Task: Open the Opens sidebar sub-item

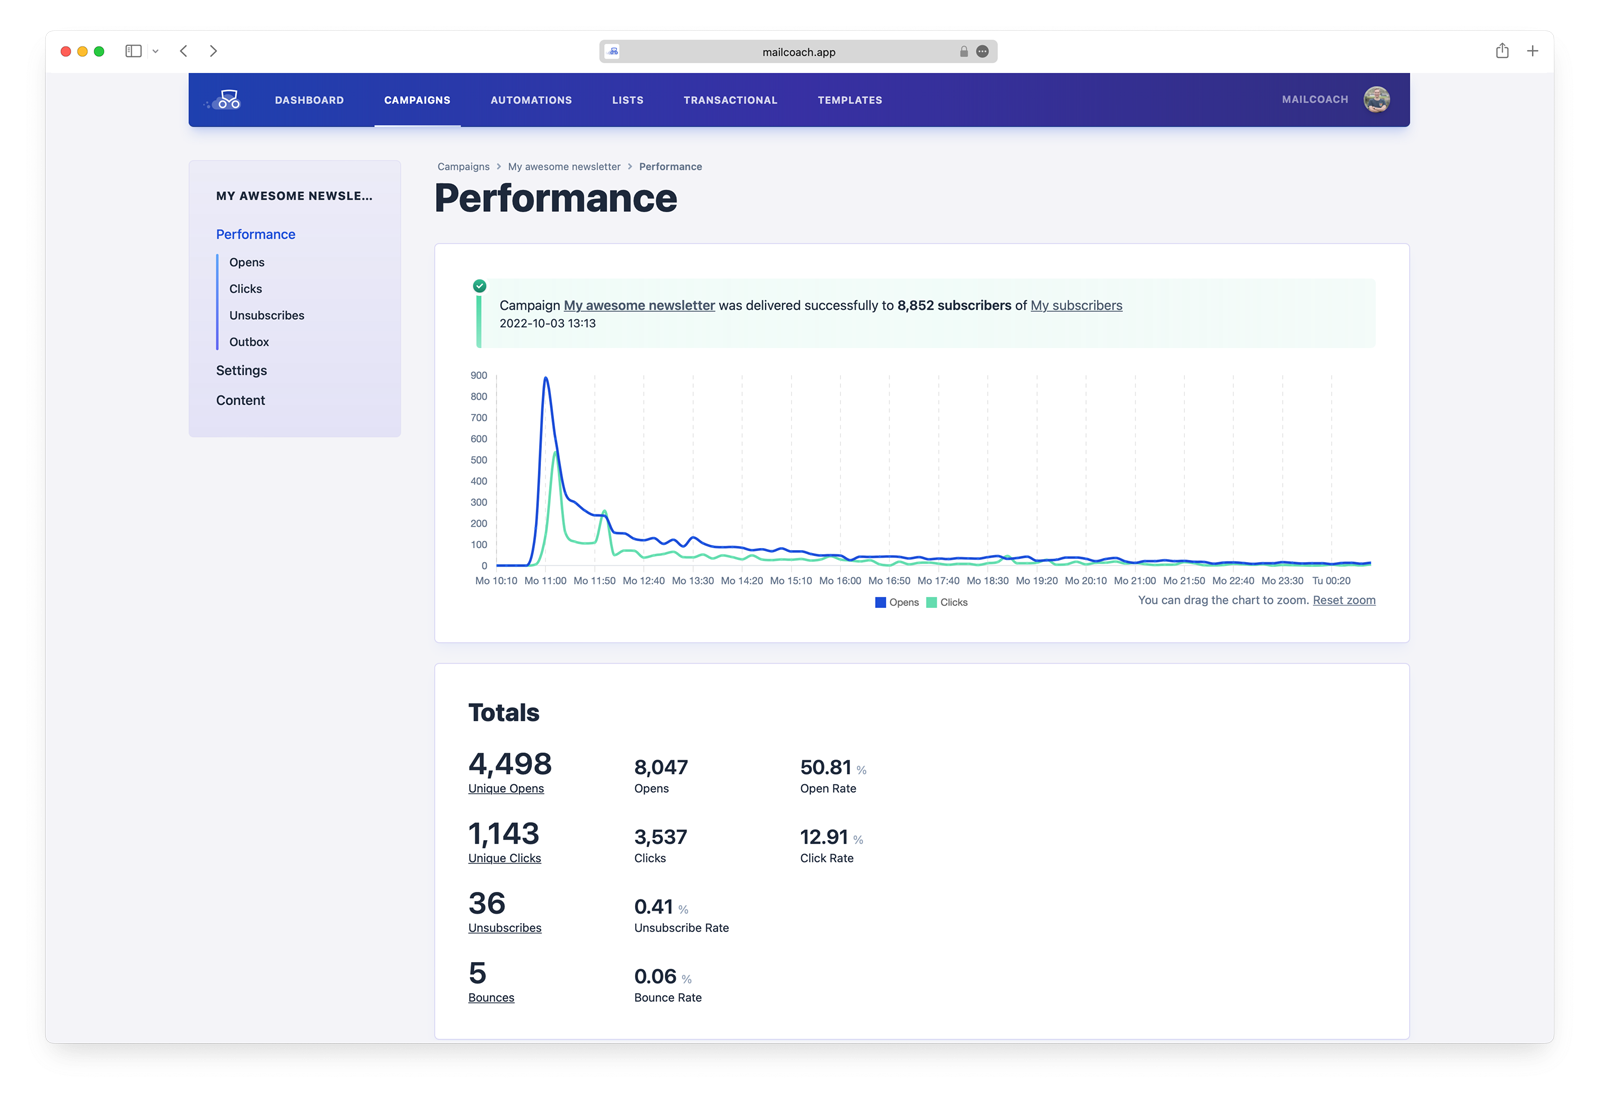Action: [x=247, y=262]
